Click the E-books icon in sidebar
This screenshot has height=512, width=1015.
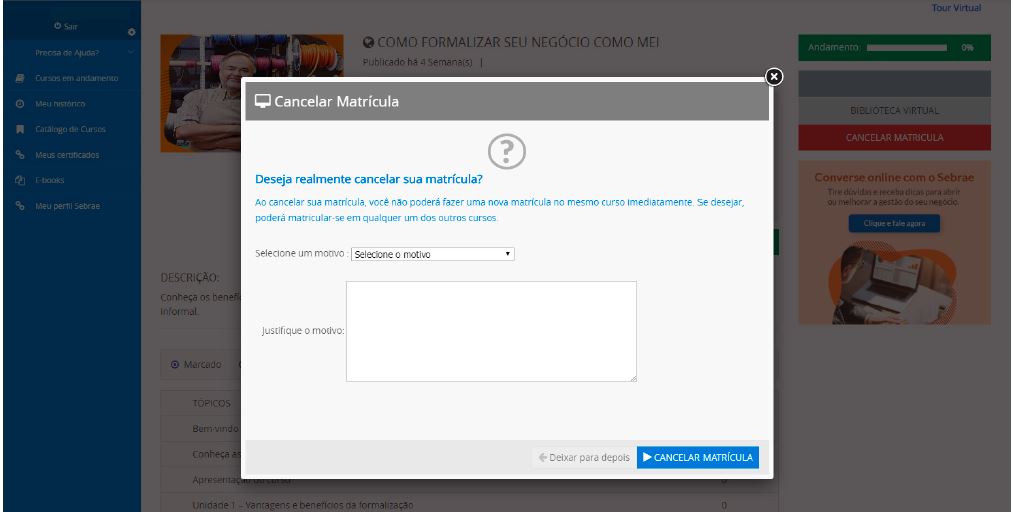click(x=20, y=181)
